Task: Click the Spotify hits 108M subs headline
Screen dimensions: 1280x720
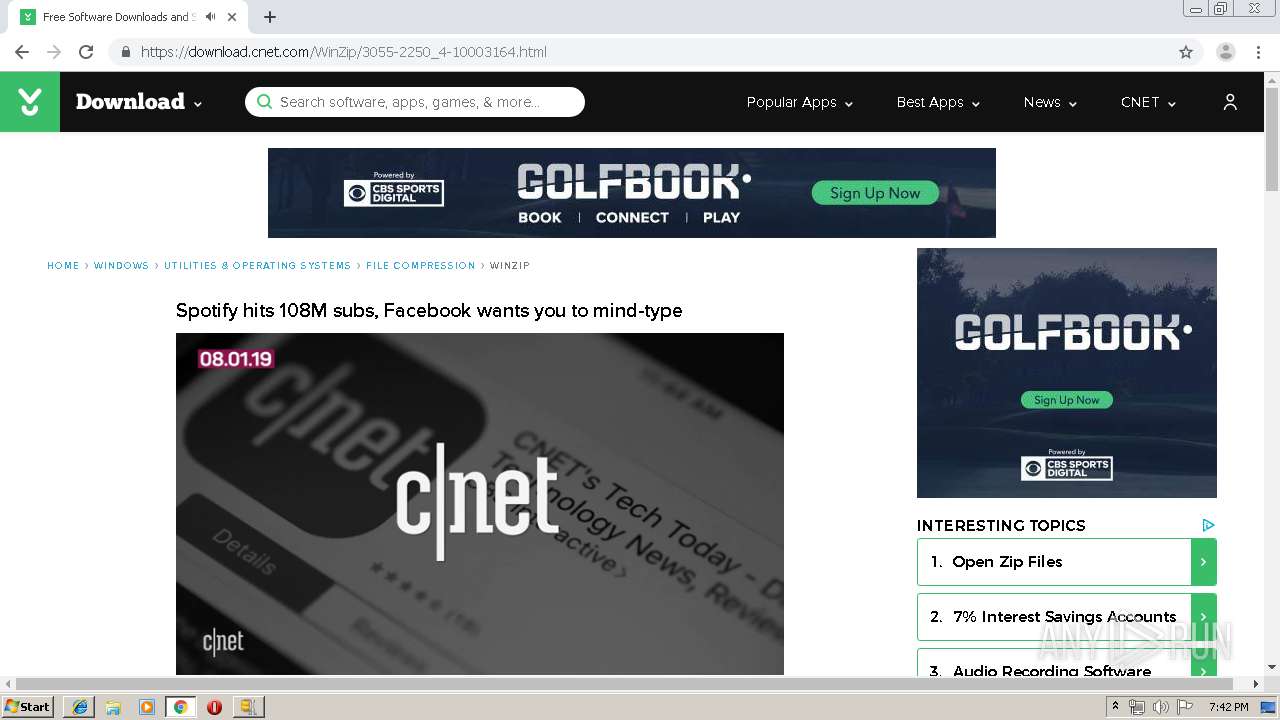Action: (x=429, y=311)
